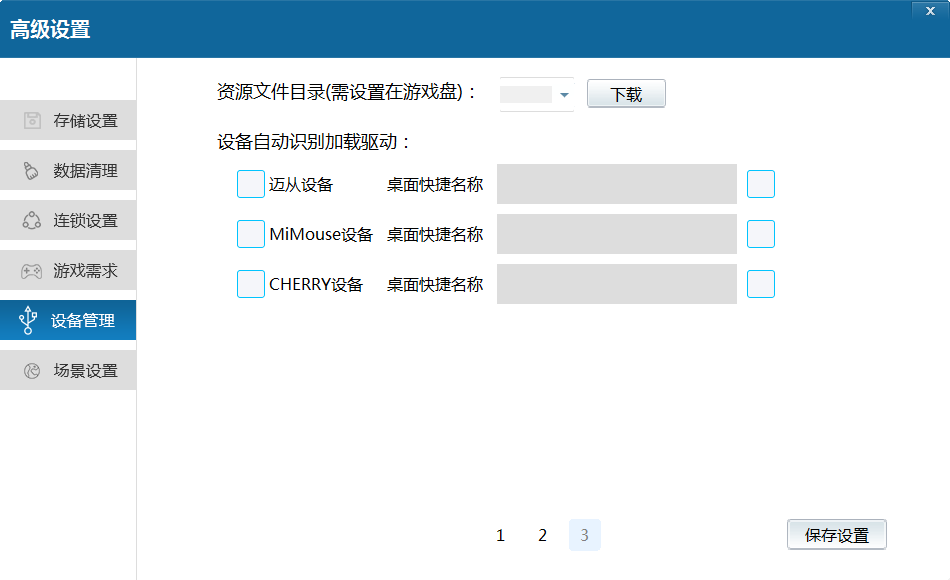Check the MiMouse设备 option

click(x=250, y=234)
